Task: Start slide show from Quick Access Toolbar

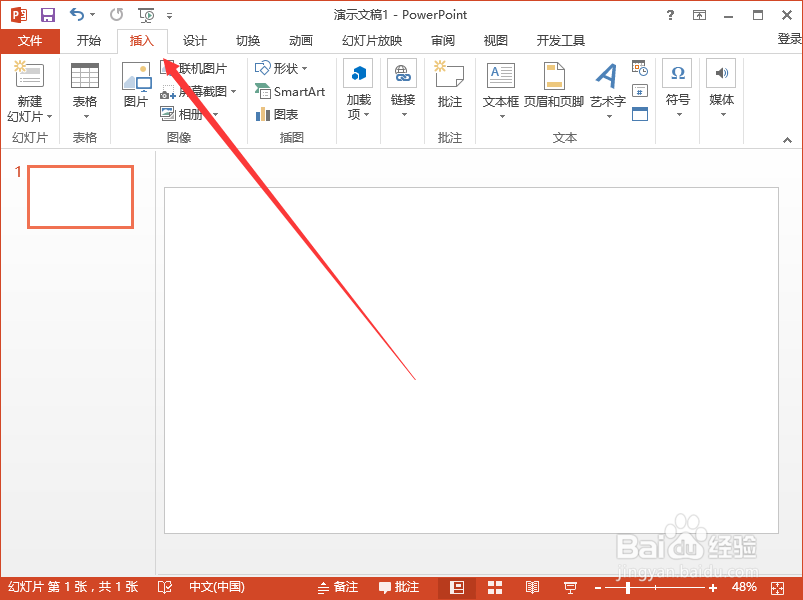Action: click(145, 14)
